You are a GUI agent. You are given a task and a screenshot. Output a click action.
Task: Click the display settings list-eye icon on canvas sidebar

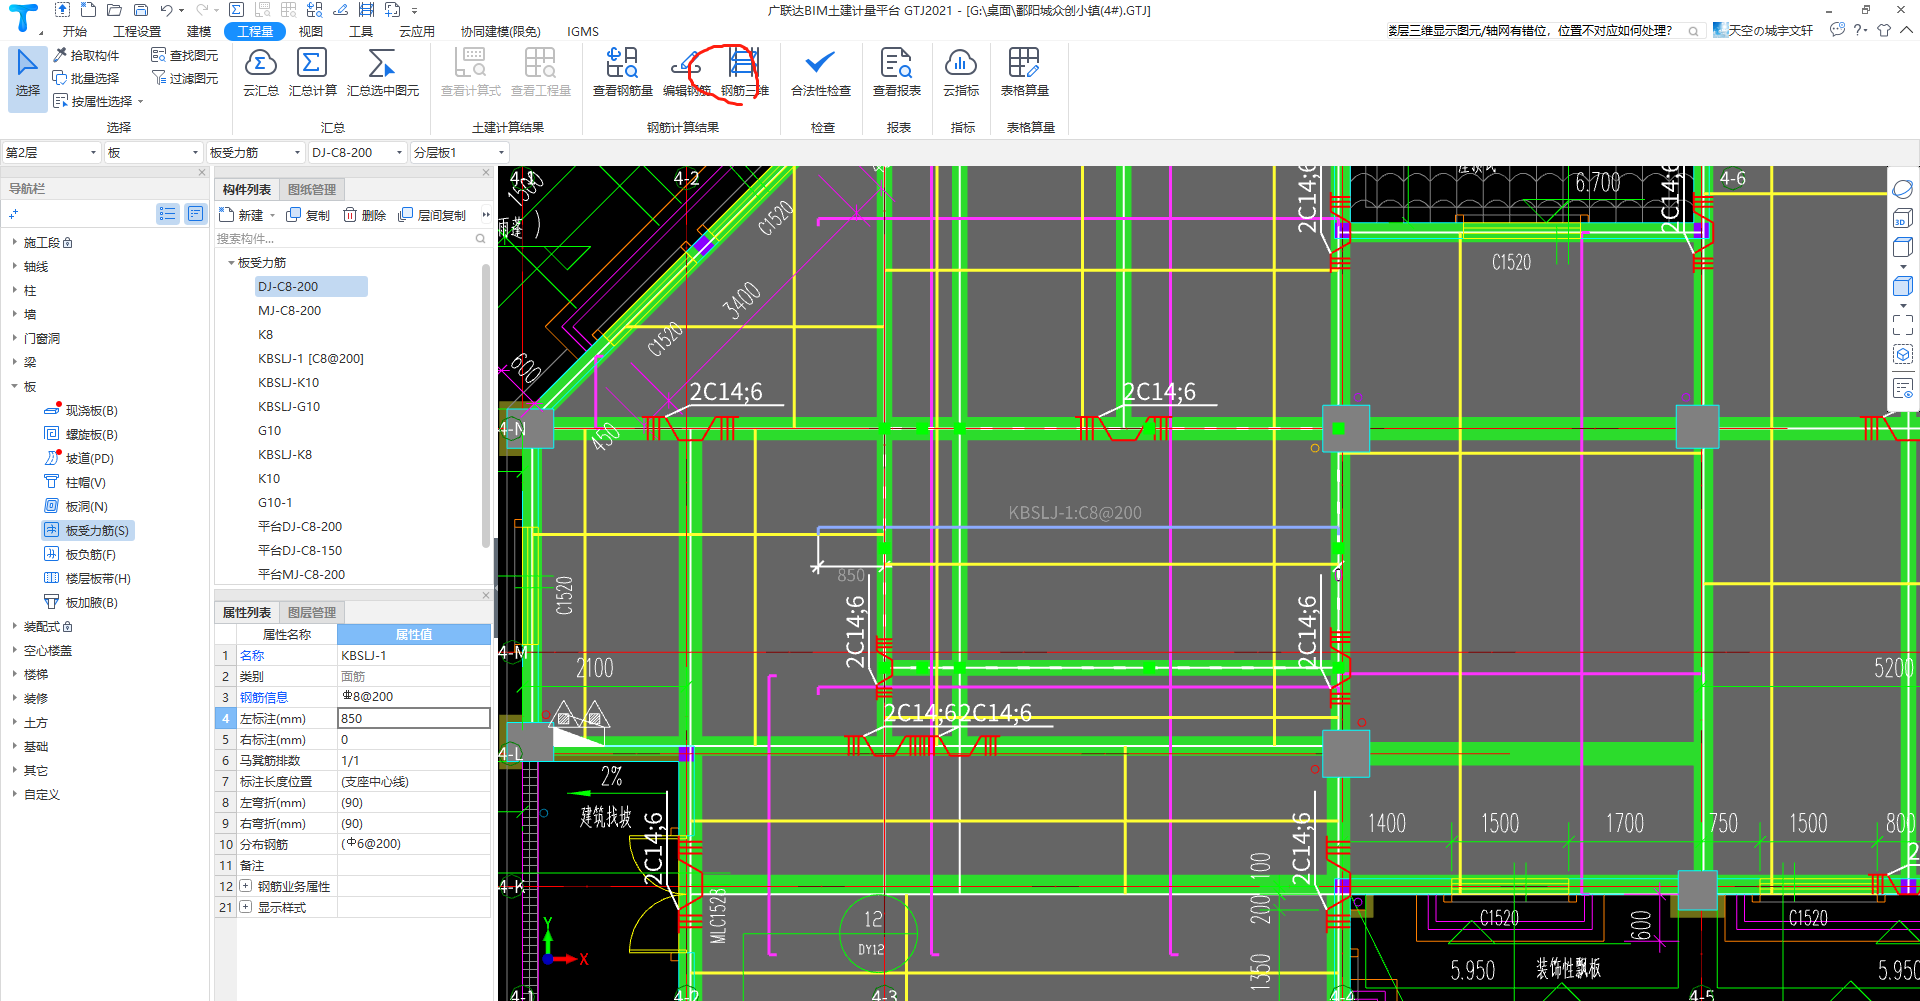[1902, 388]
